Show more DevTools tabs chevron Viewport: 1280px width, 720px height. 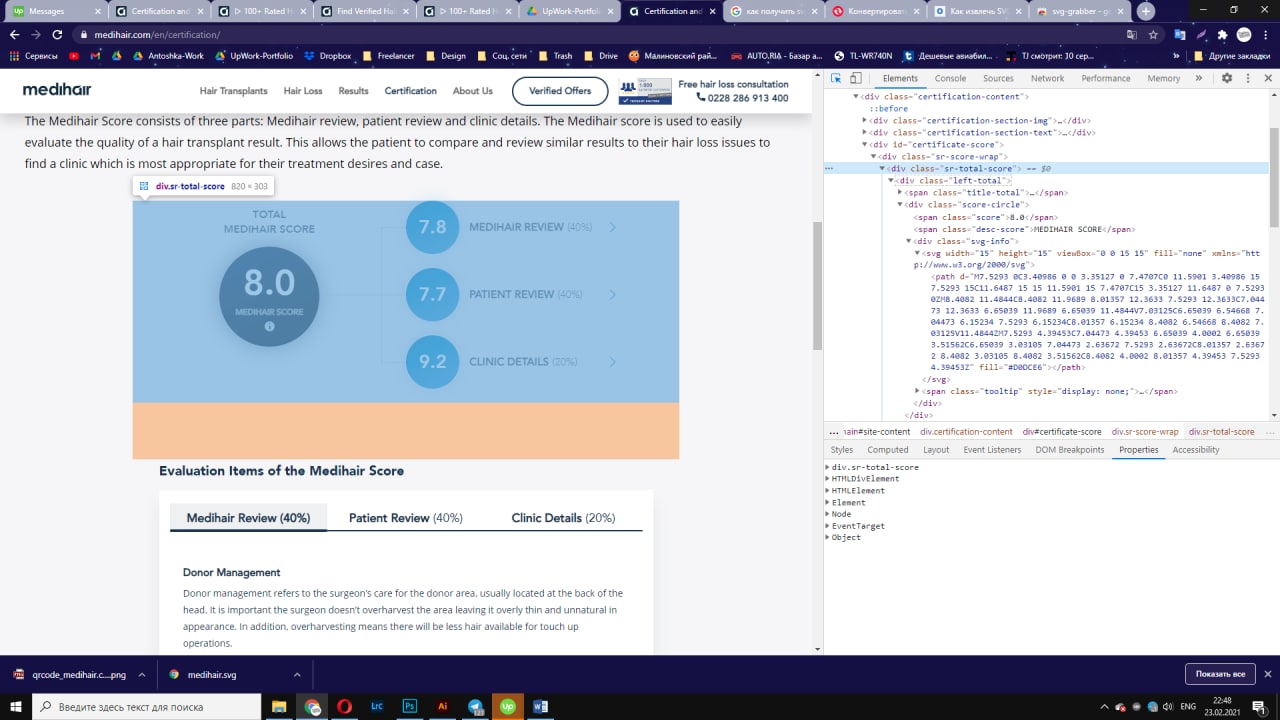tap(1199, 78)
